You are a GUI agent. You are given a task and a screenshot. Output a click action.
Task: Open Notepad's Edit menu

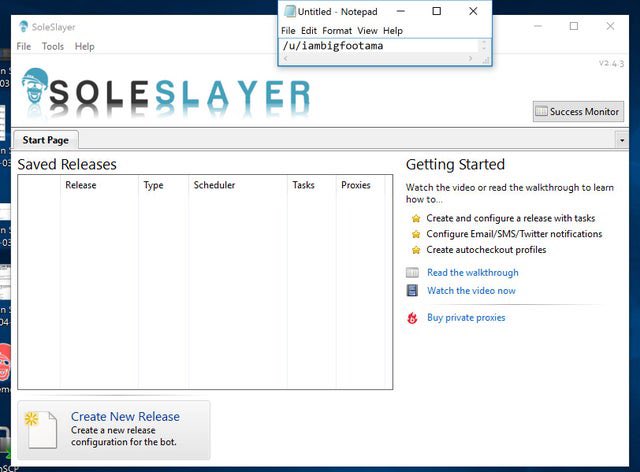(309, 31)
